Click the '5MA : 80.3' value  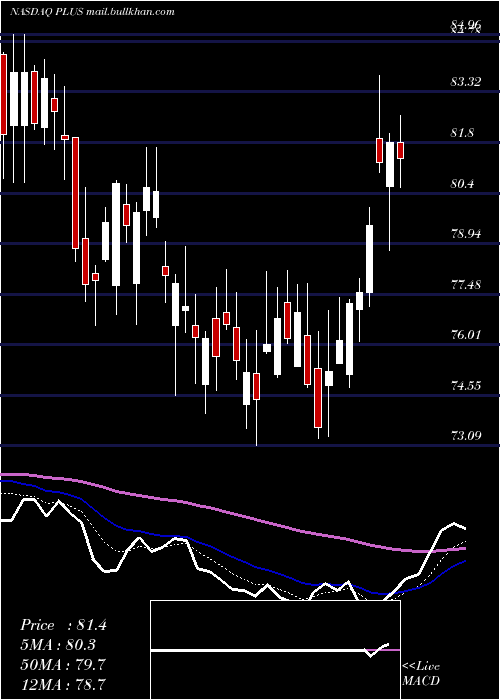pos(58,645)
